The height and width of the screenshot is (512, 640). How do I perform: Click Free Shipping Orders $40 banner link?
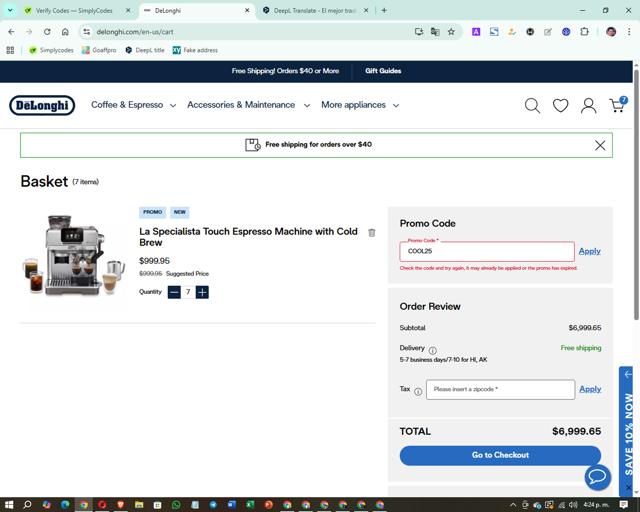[x=285, y=71]
